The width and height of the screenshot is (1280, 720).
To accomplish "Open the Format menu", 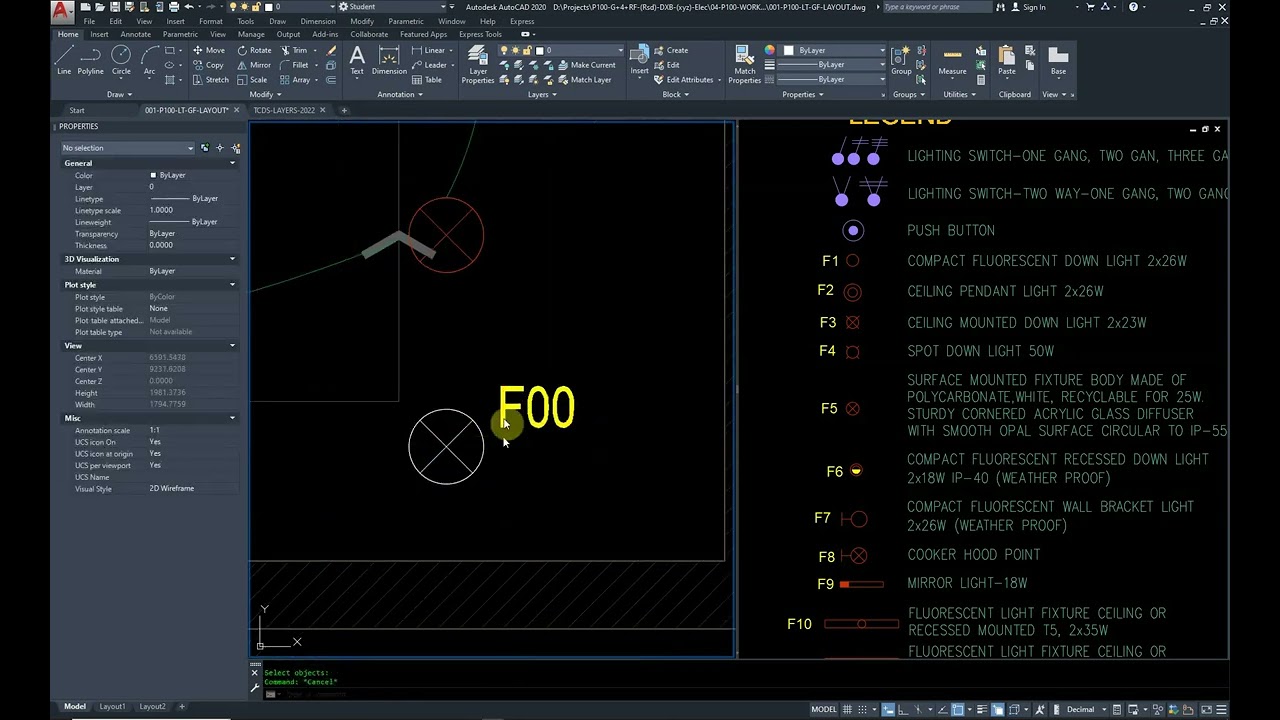I will tap(211, 21).
